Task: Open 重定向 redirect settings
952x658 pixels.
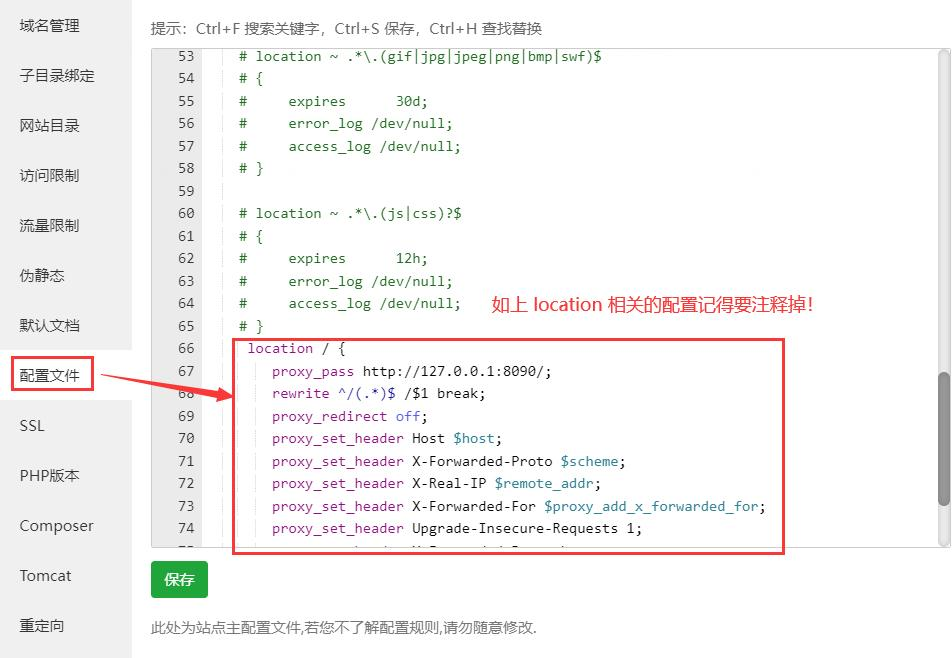Action: 42,626
